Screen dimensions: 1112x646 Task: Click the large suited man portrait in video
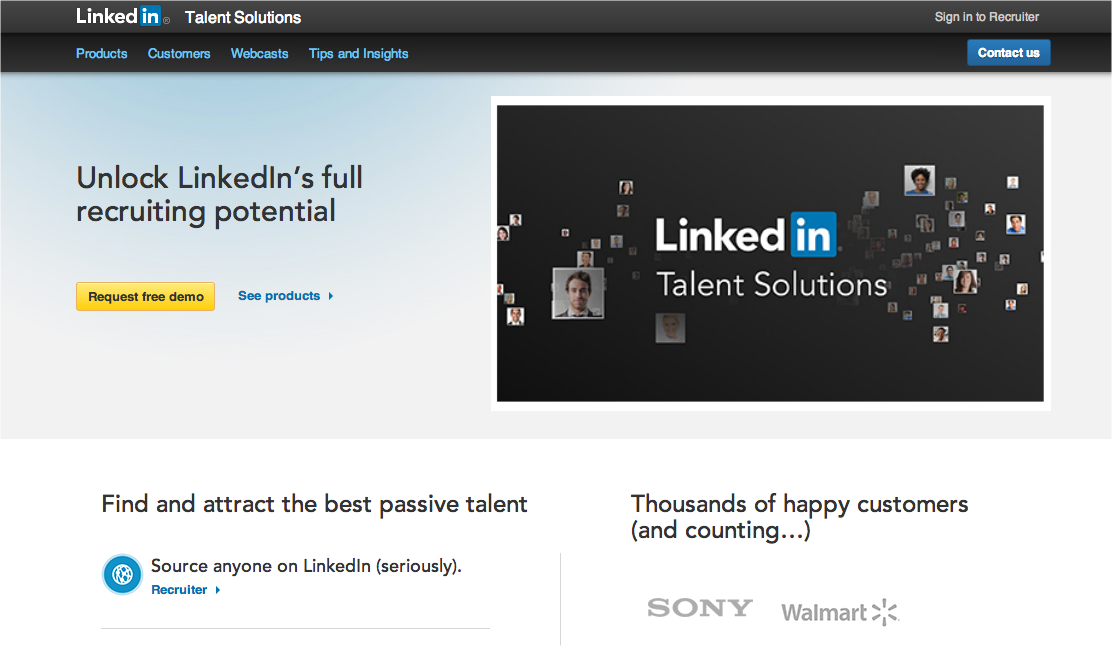[578, 293]
